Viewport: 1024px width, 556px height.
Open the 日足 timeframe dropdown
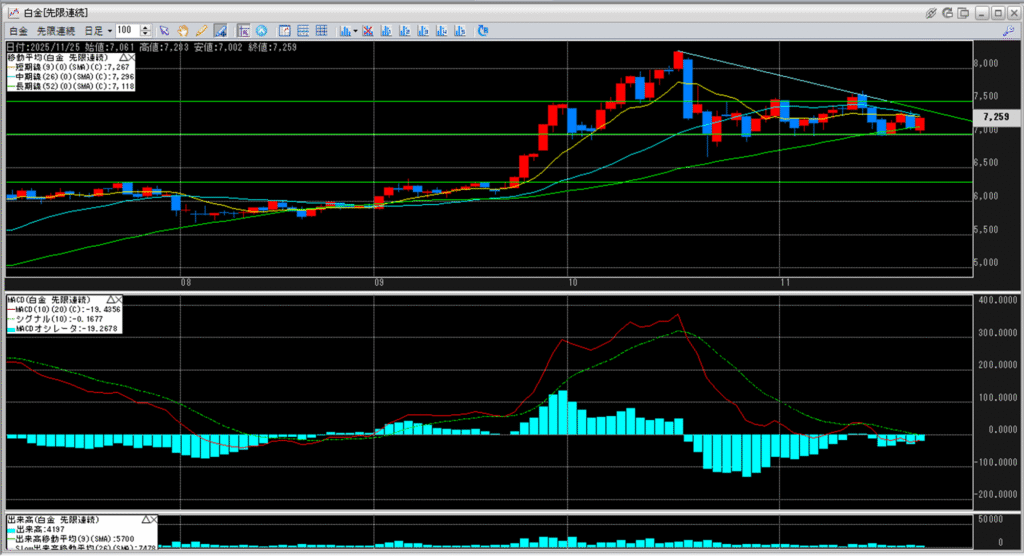109,31
